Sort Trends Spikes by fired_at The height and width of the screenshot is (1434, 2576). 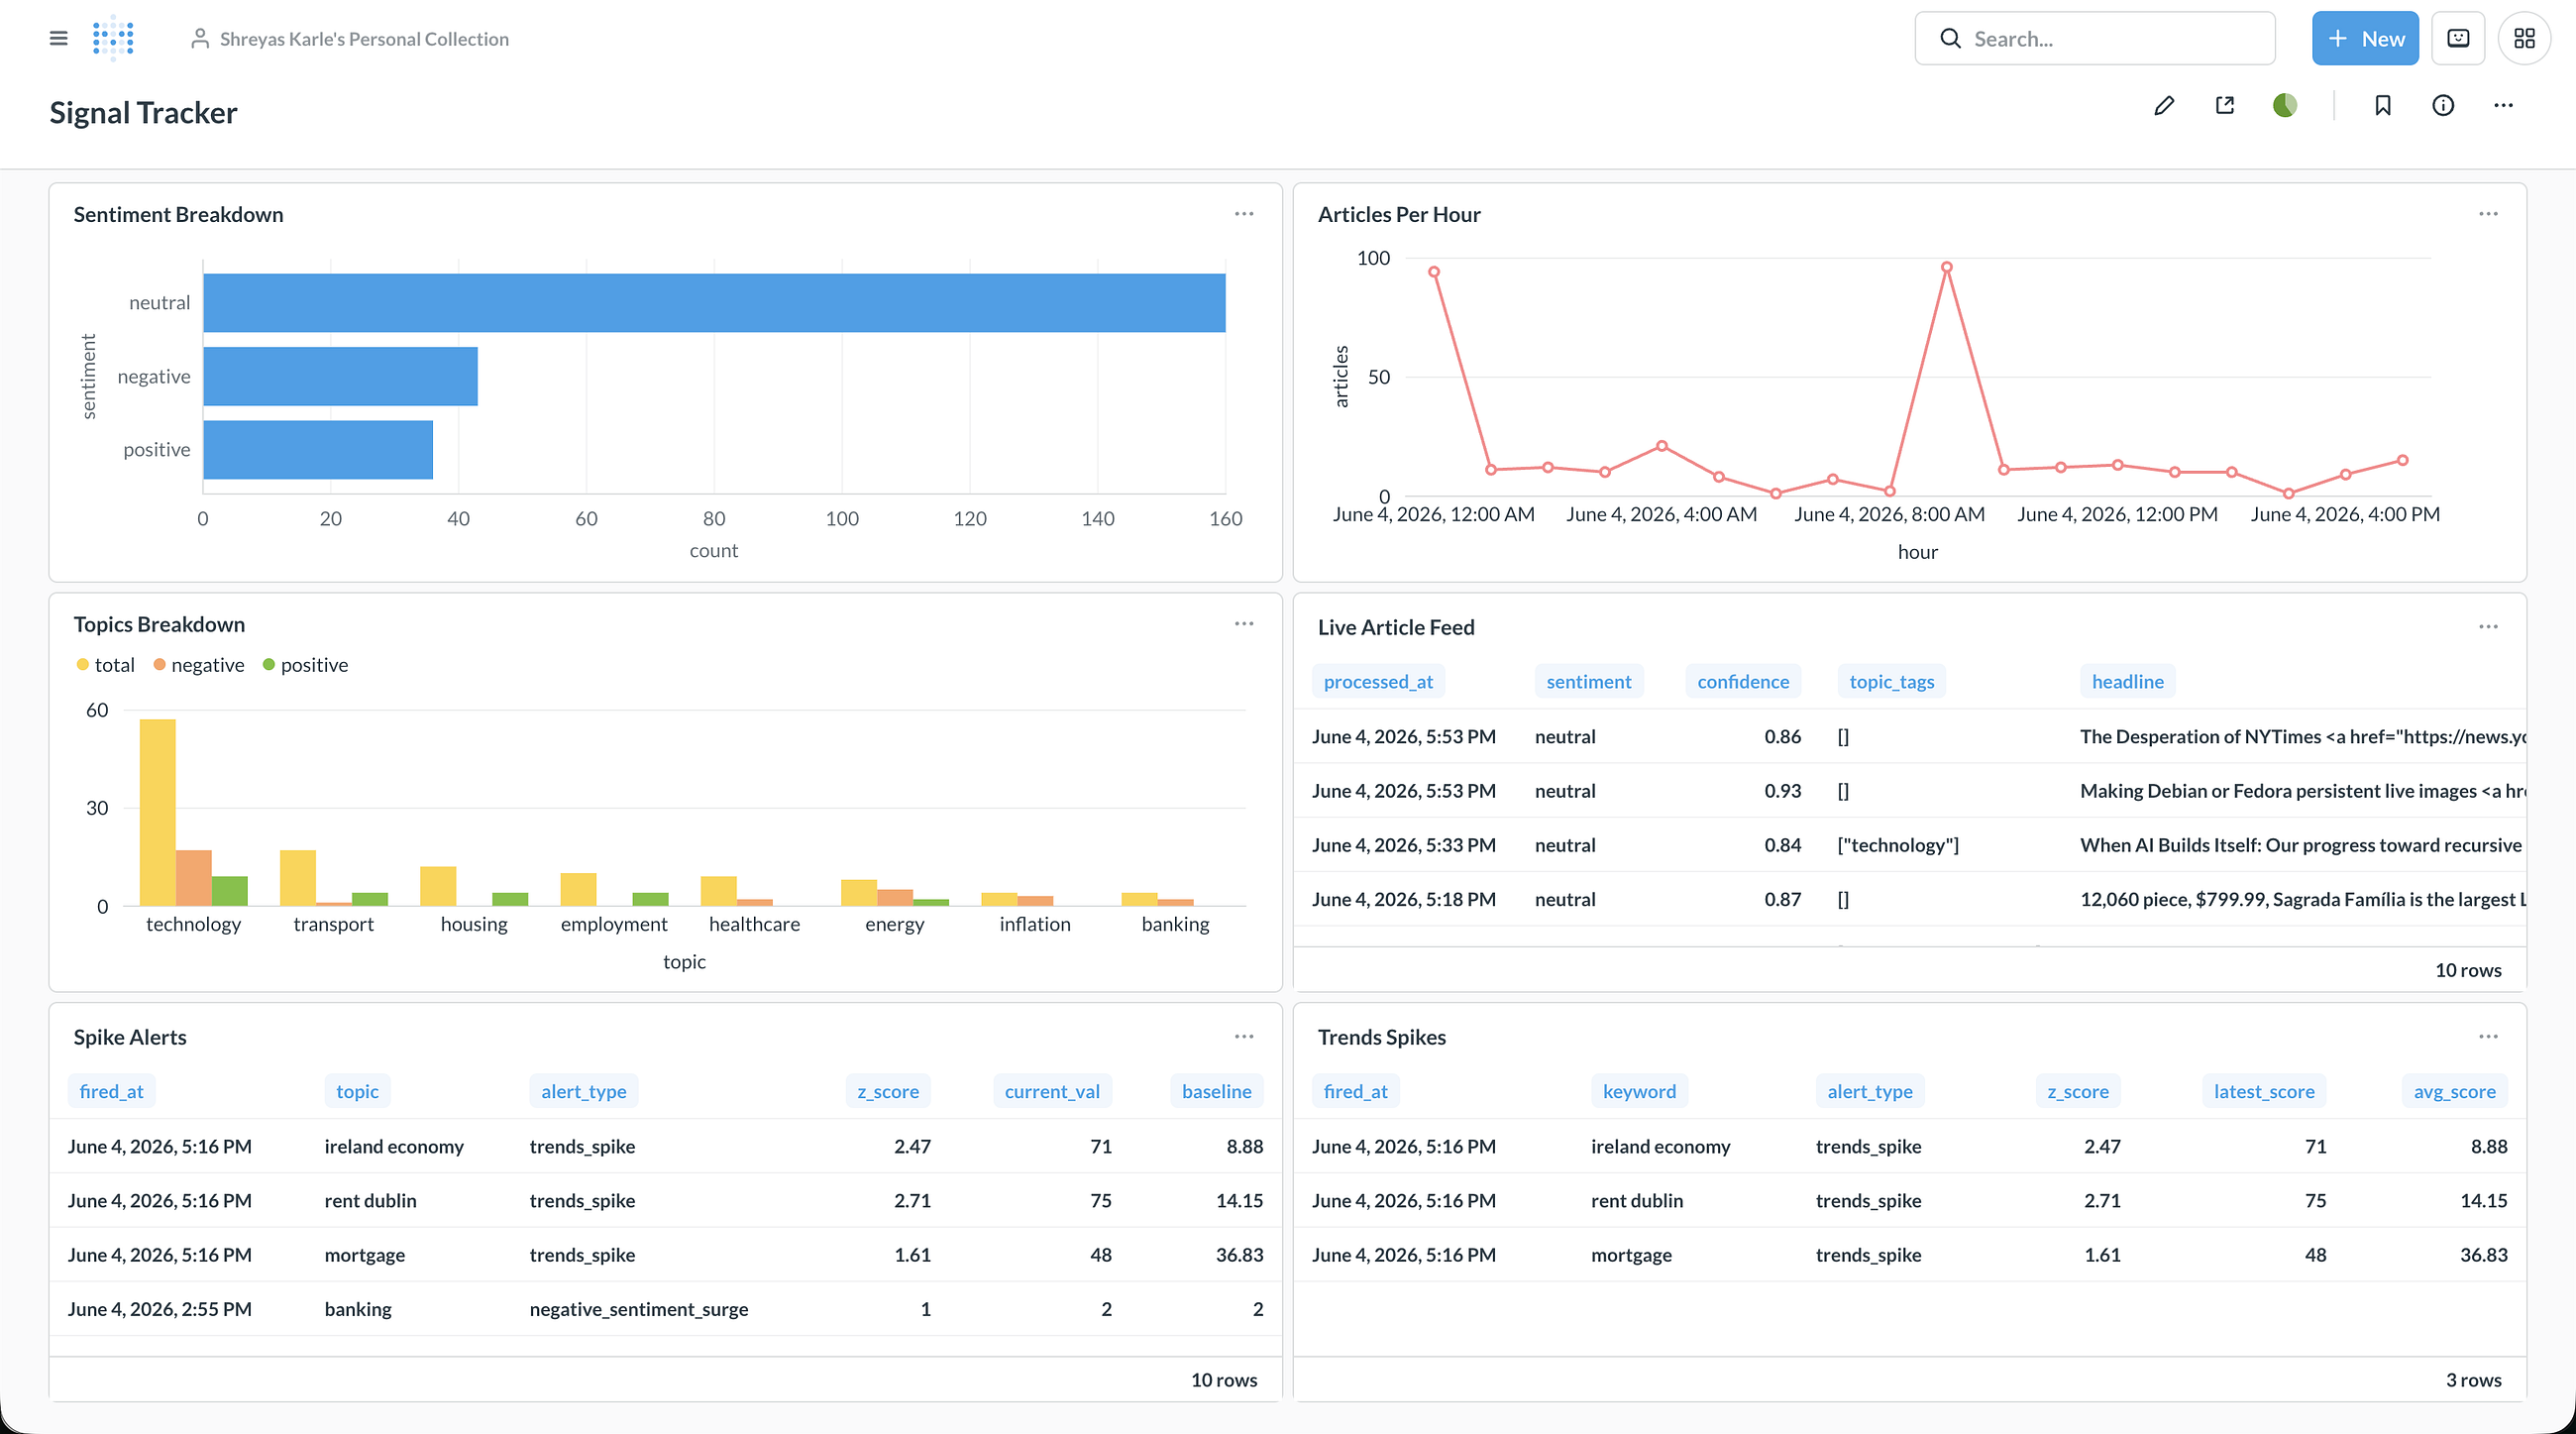click(x=1355, y=1092)
